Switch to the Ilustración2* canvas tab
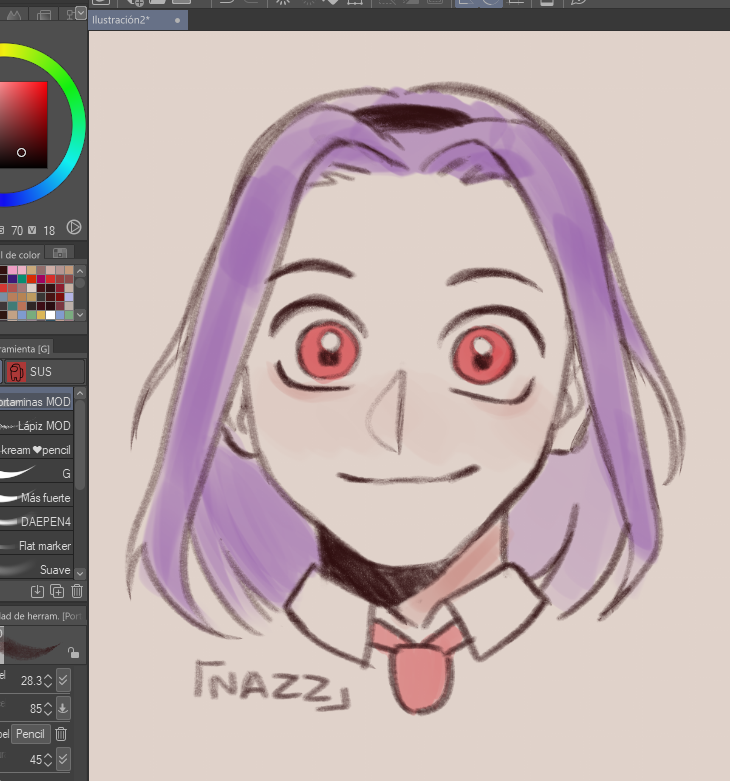Viewport: 730px width, 781px height. pyautogui.click(x=138, y=20)
